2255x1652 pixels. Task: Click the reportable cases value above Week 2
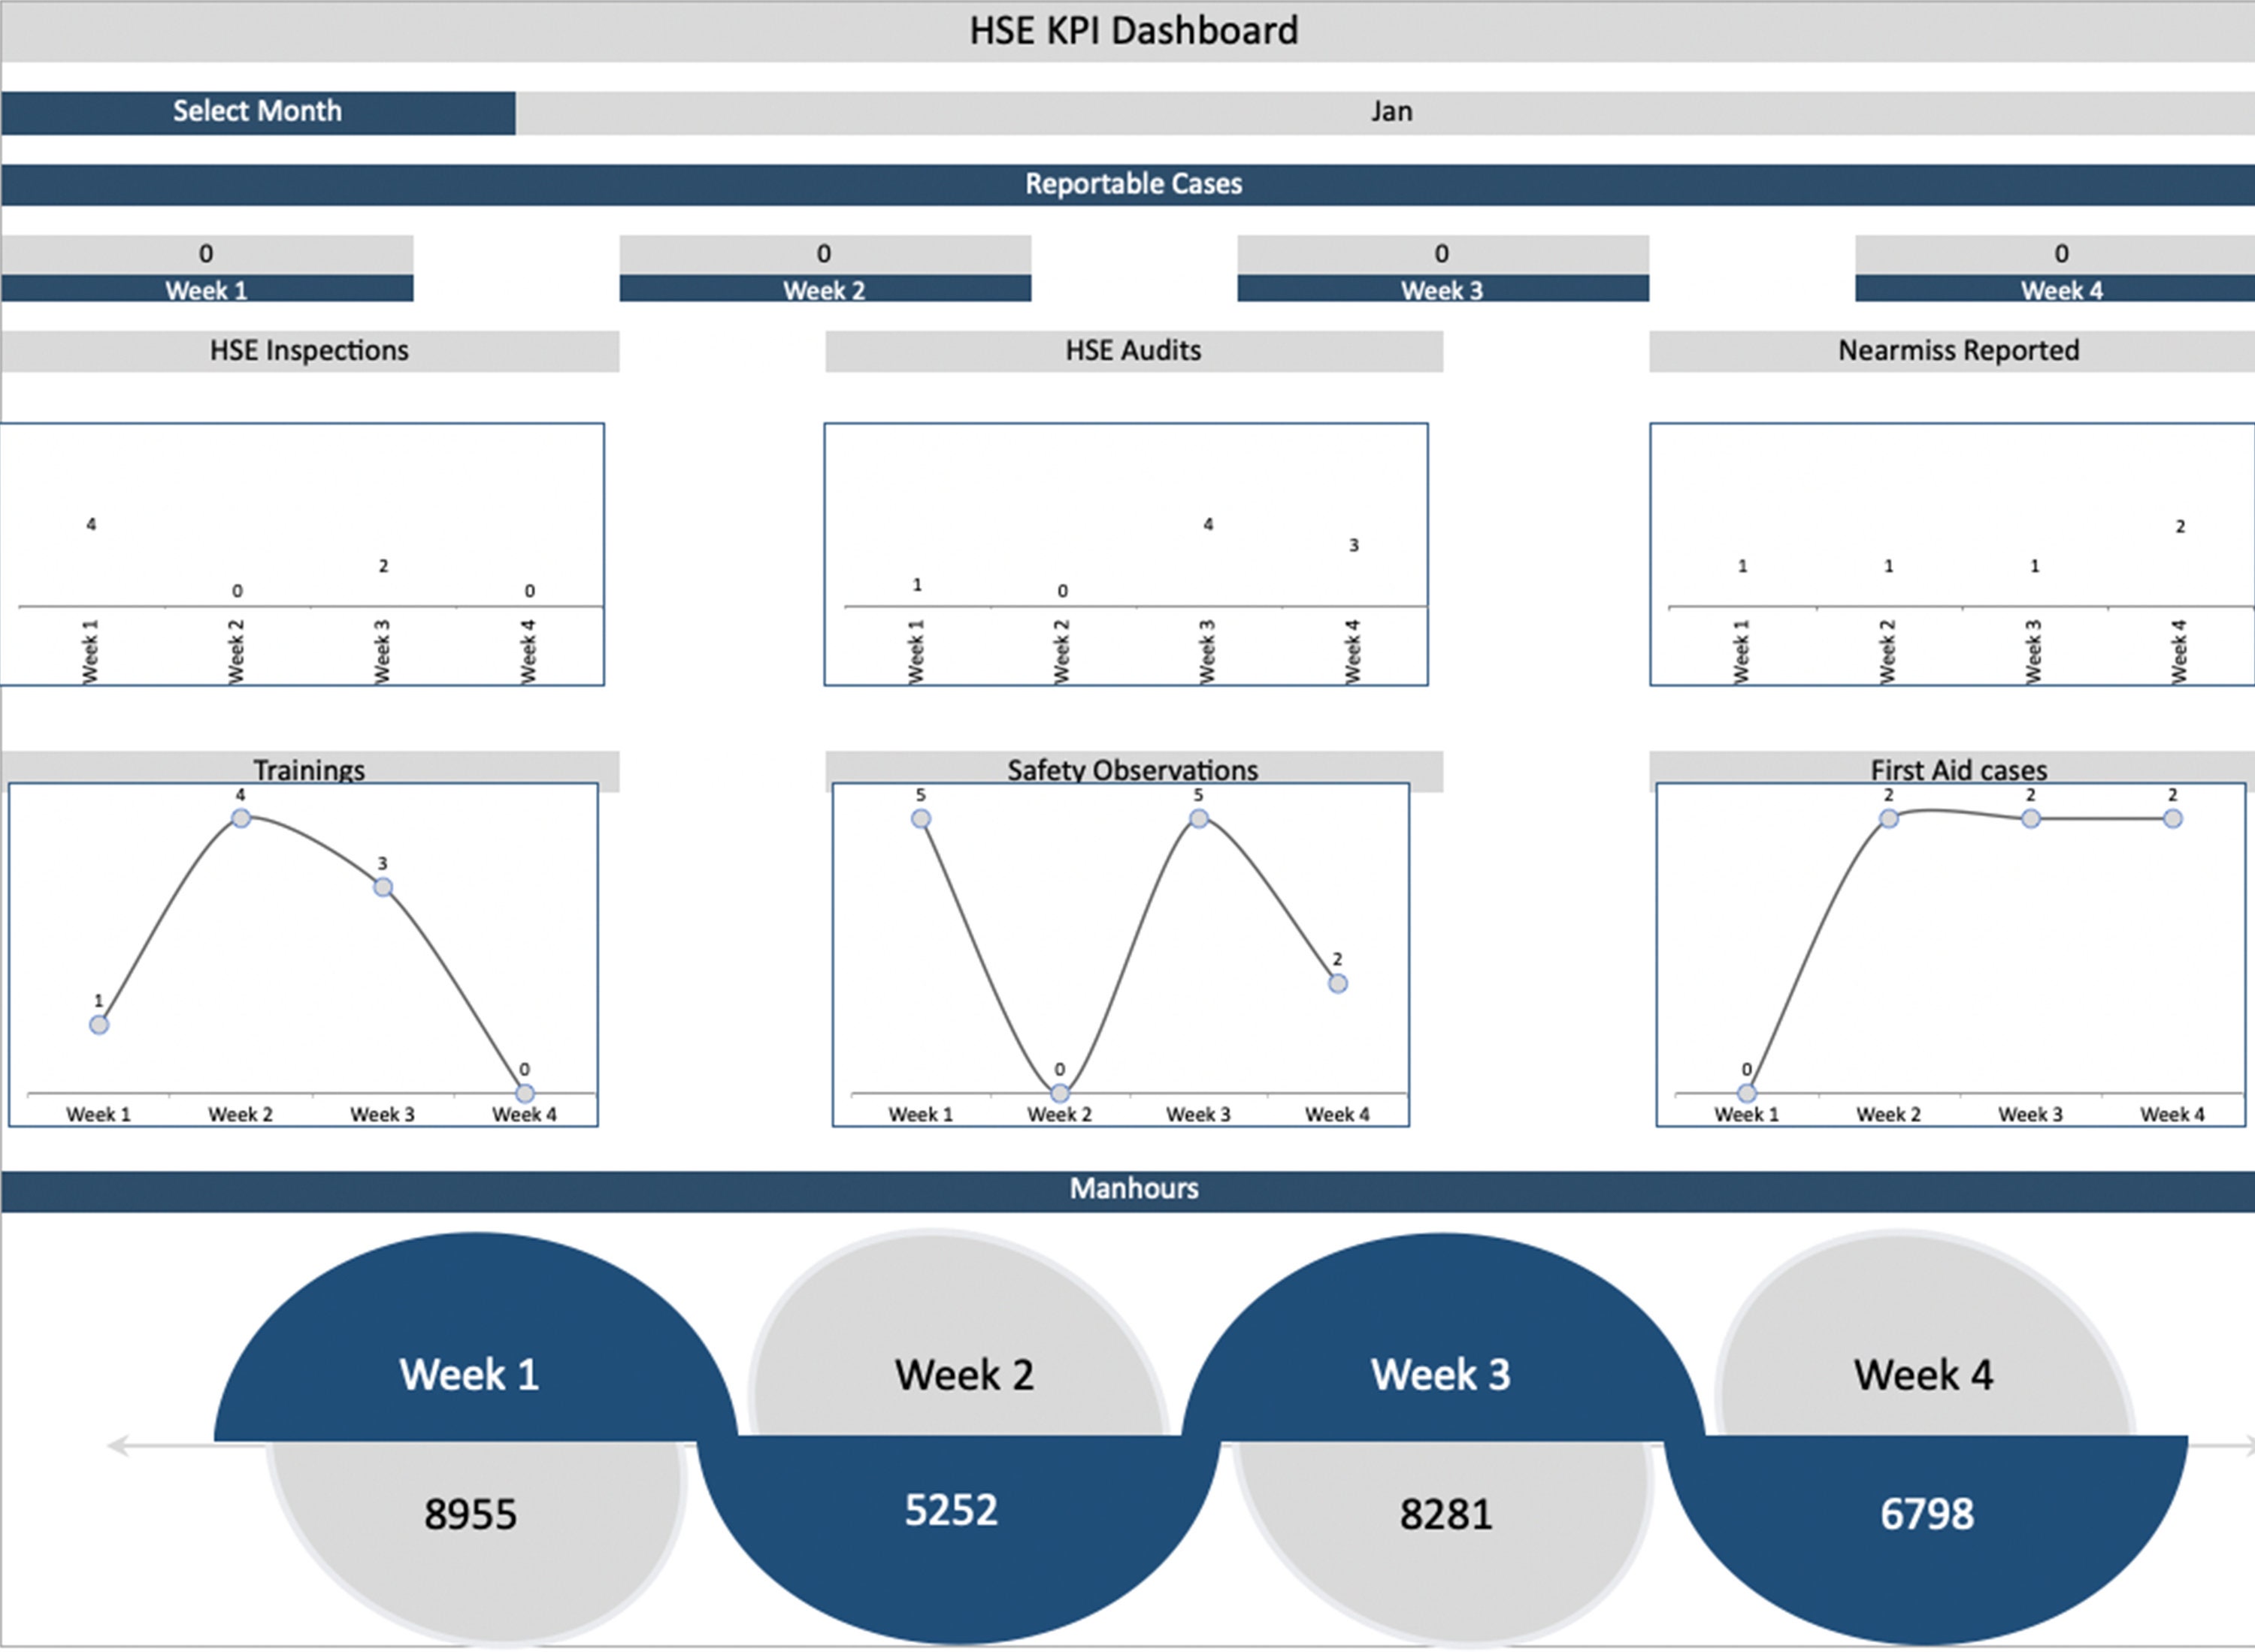click(x=824, y=253)
